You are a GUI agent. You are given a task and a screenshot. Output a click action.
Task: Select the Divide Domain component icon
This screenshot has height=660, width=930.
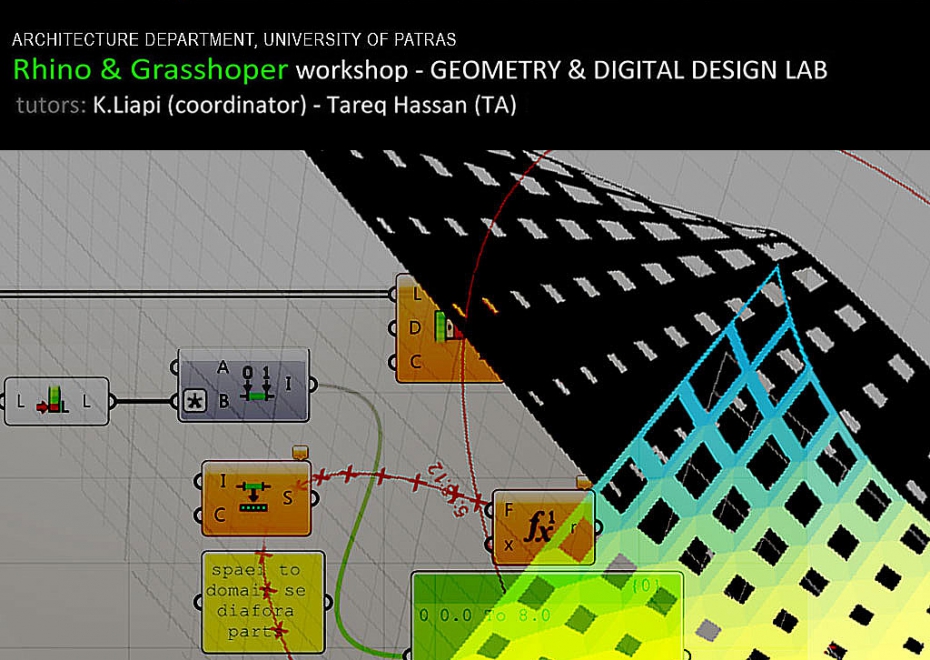253,497
